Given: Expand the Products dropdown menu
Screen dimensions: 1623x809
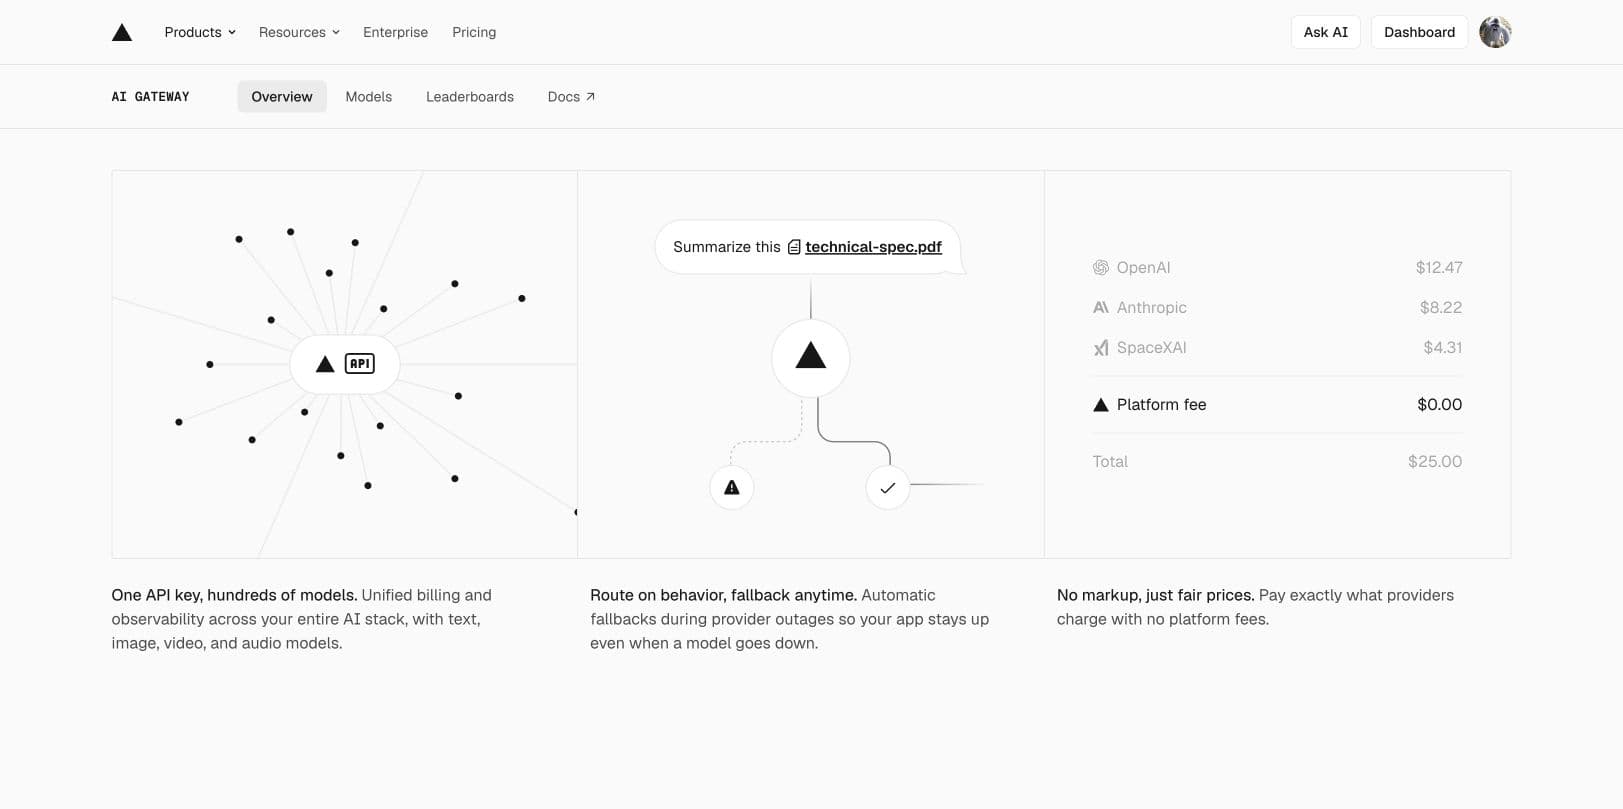Looking at the screenshot, I should coord(200,32).
